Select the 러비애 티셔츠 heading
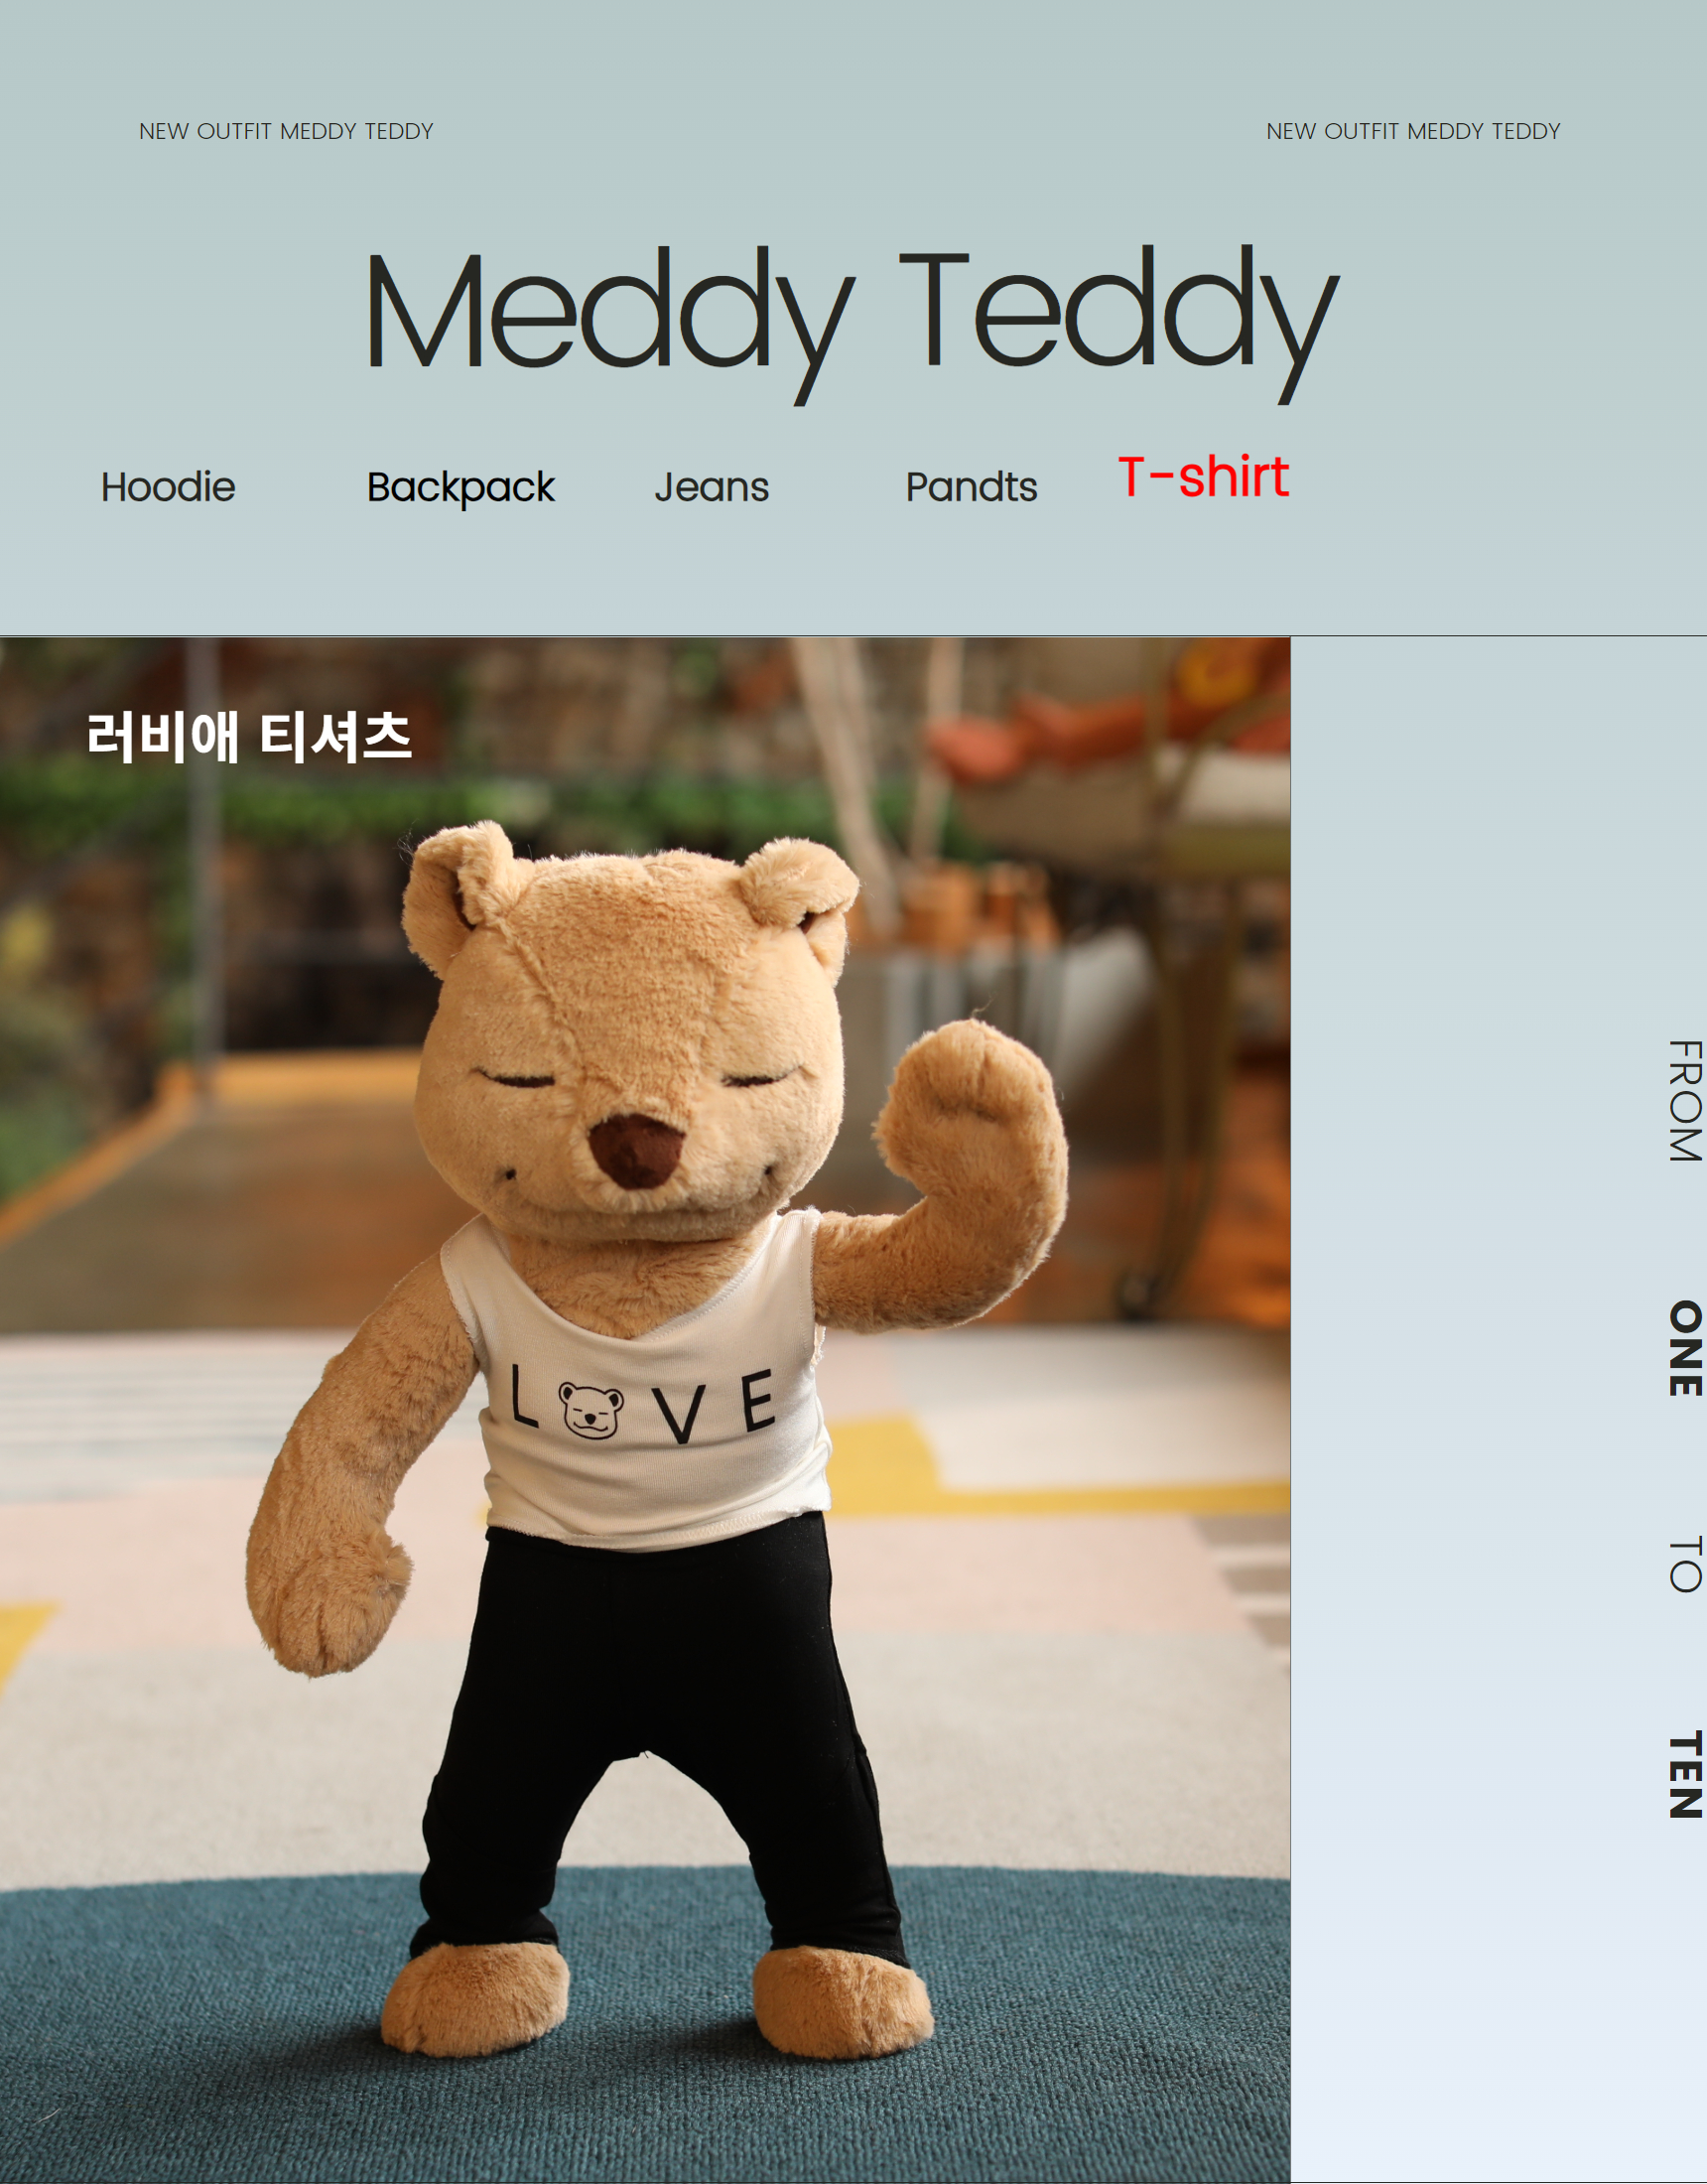The image size is (1707, 2184). pos(249,737)
